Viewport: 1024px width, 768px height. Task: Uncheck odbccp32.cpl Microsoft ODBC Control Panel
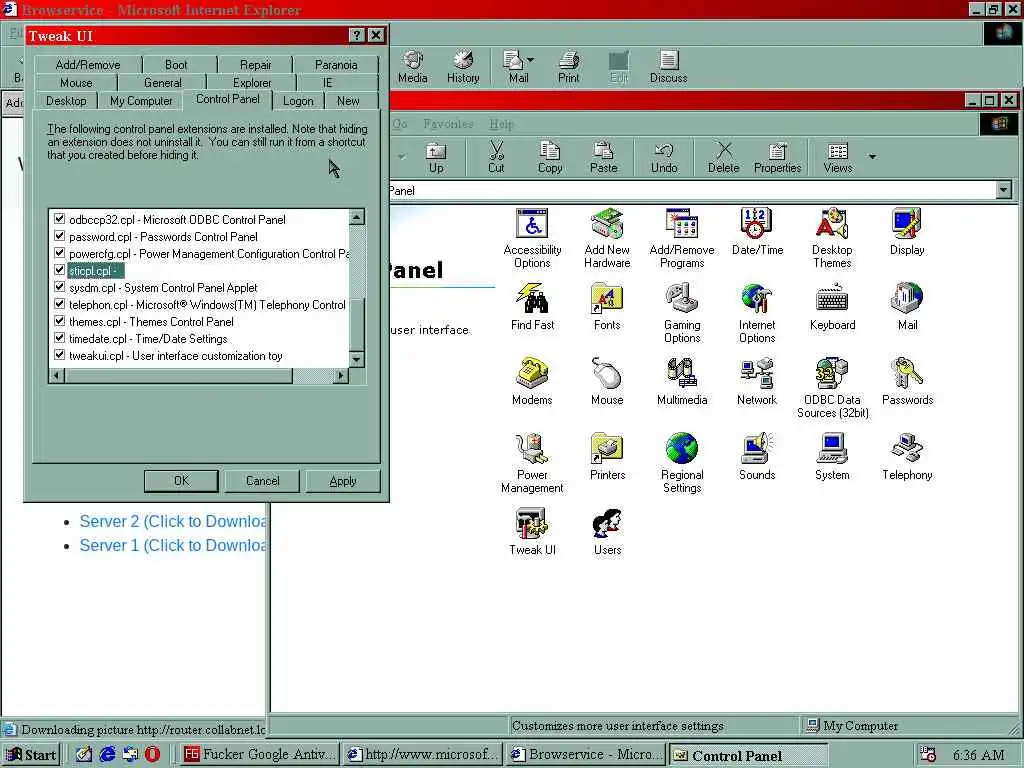coord(59,219)
